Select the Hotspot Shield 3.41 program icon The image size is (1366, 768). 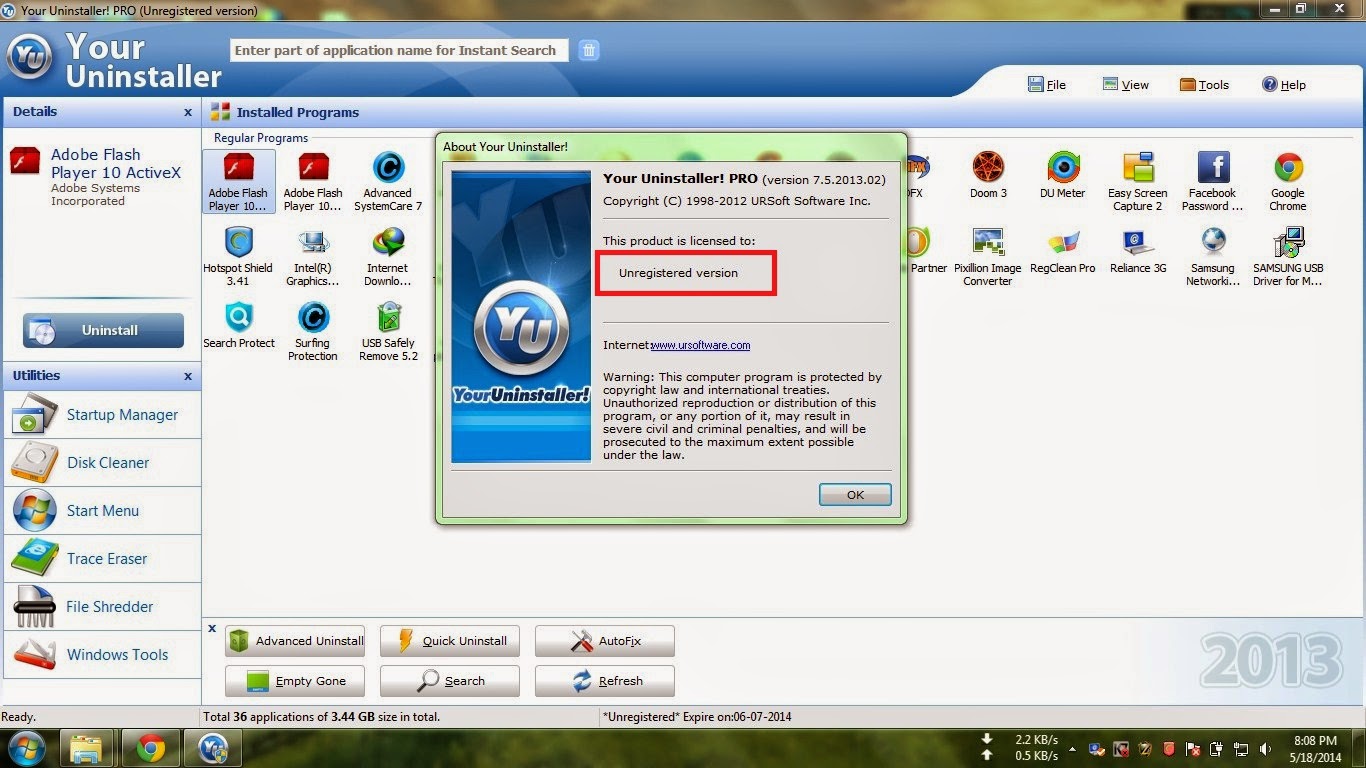click(238, 257)
